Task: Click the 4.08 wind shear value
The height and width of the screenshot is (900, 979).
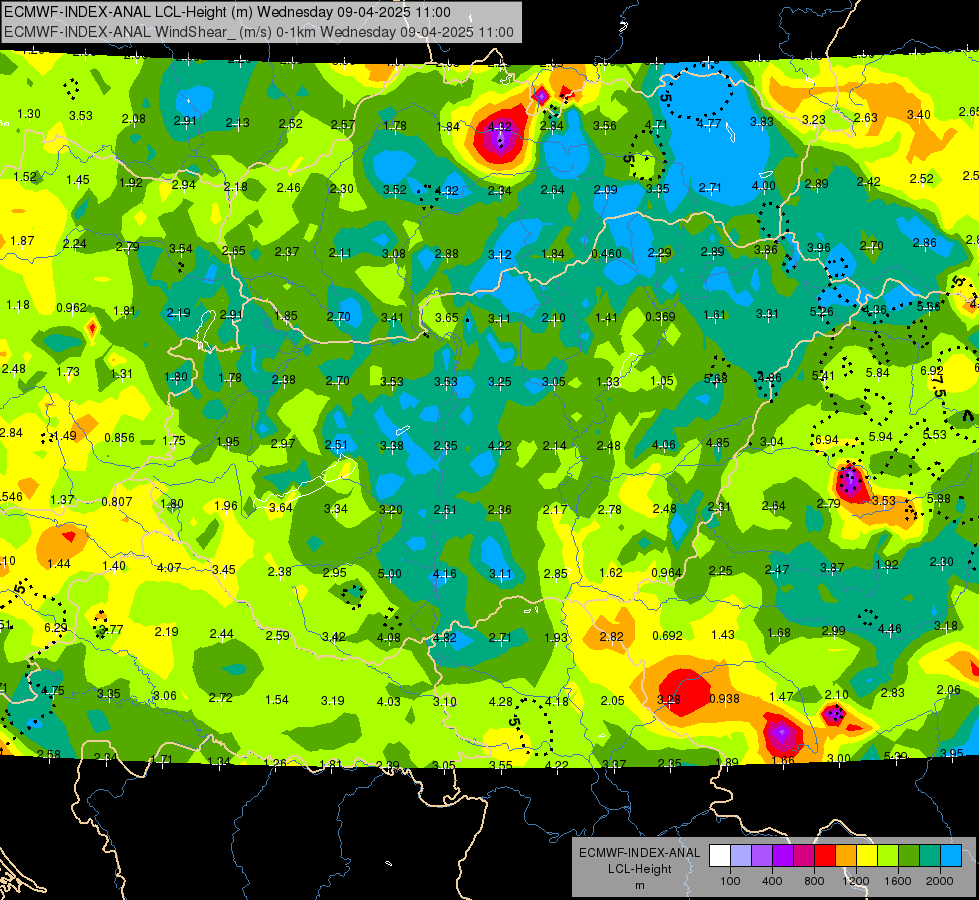Action: click(388, 638)
